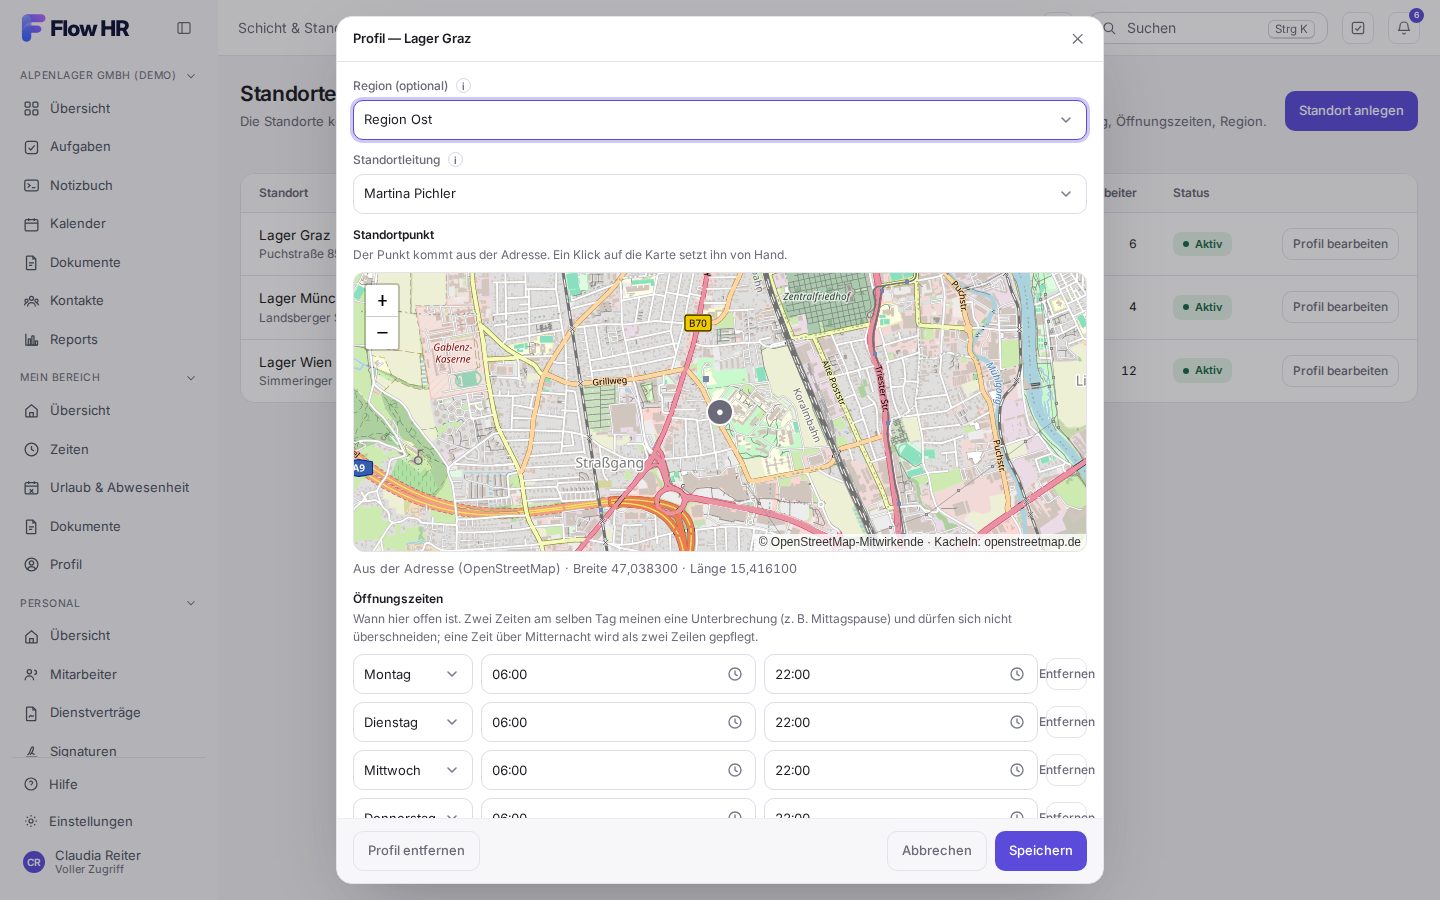Open time picker for Montag opening time 06:00

[x=735, y=674]
